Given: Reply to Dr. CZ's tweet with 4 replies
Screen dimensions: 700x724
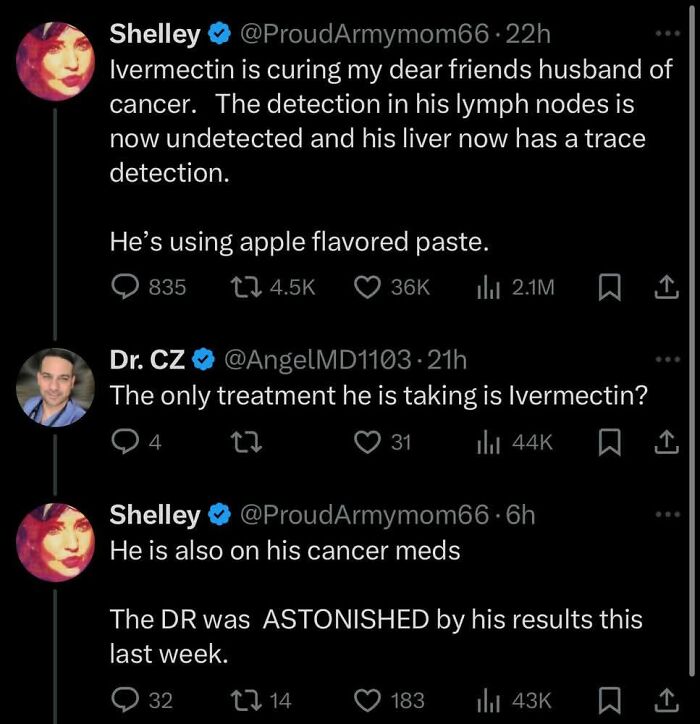Looking at the screenshot, I should (x=126, y=442).
